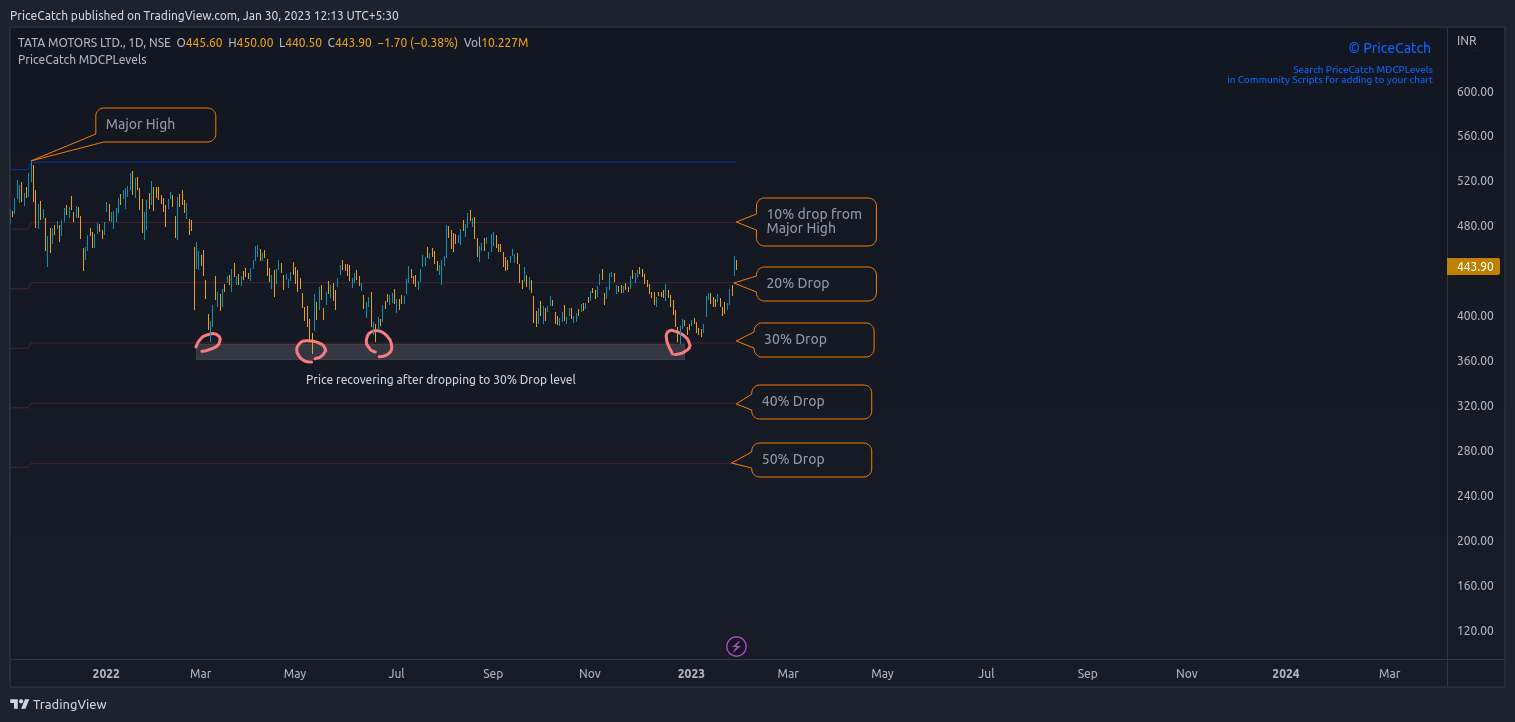Click the 600.00 price axis label

pyautogui.click(x=1475, y=91)
